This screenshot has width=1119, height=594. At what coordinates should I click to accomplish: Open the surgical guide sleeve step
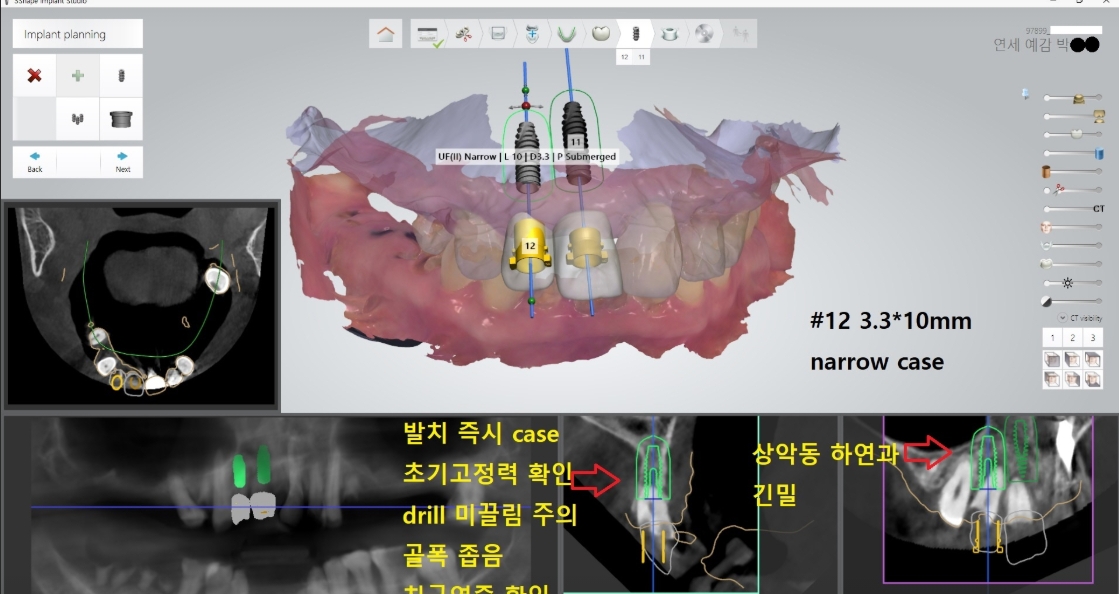pyautogui.click(x=669, y=34)
